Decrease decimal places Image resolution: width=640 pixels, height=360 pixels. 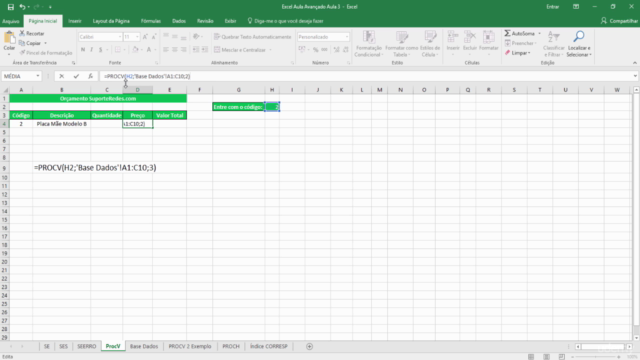(x=346, y=50)
